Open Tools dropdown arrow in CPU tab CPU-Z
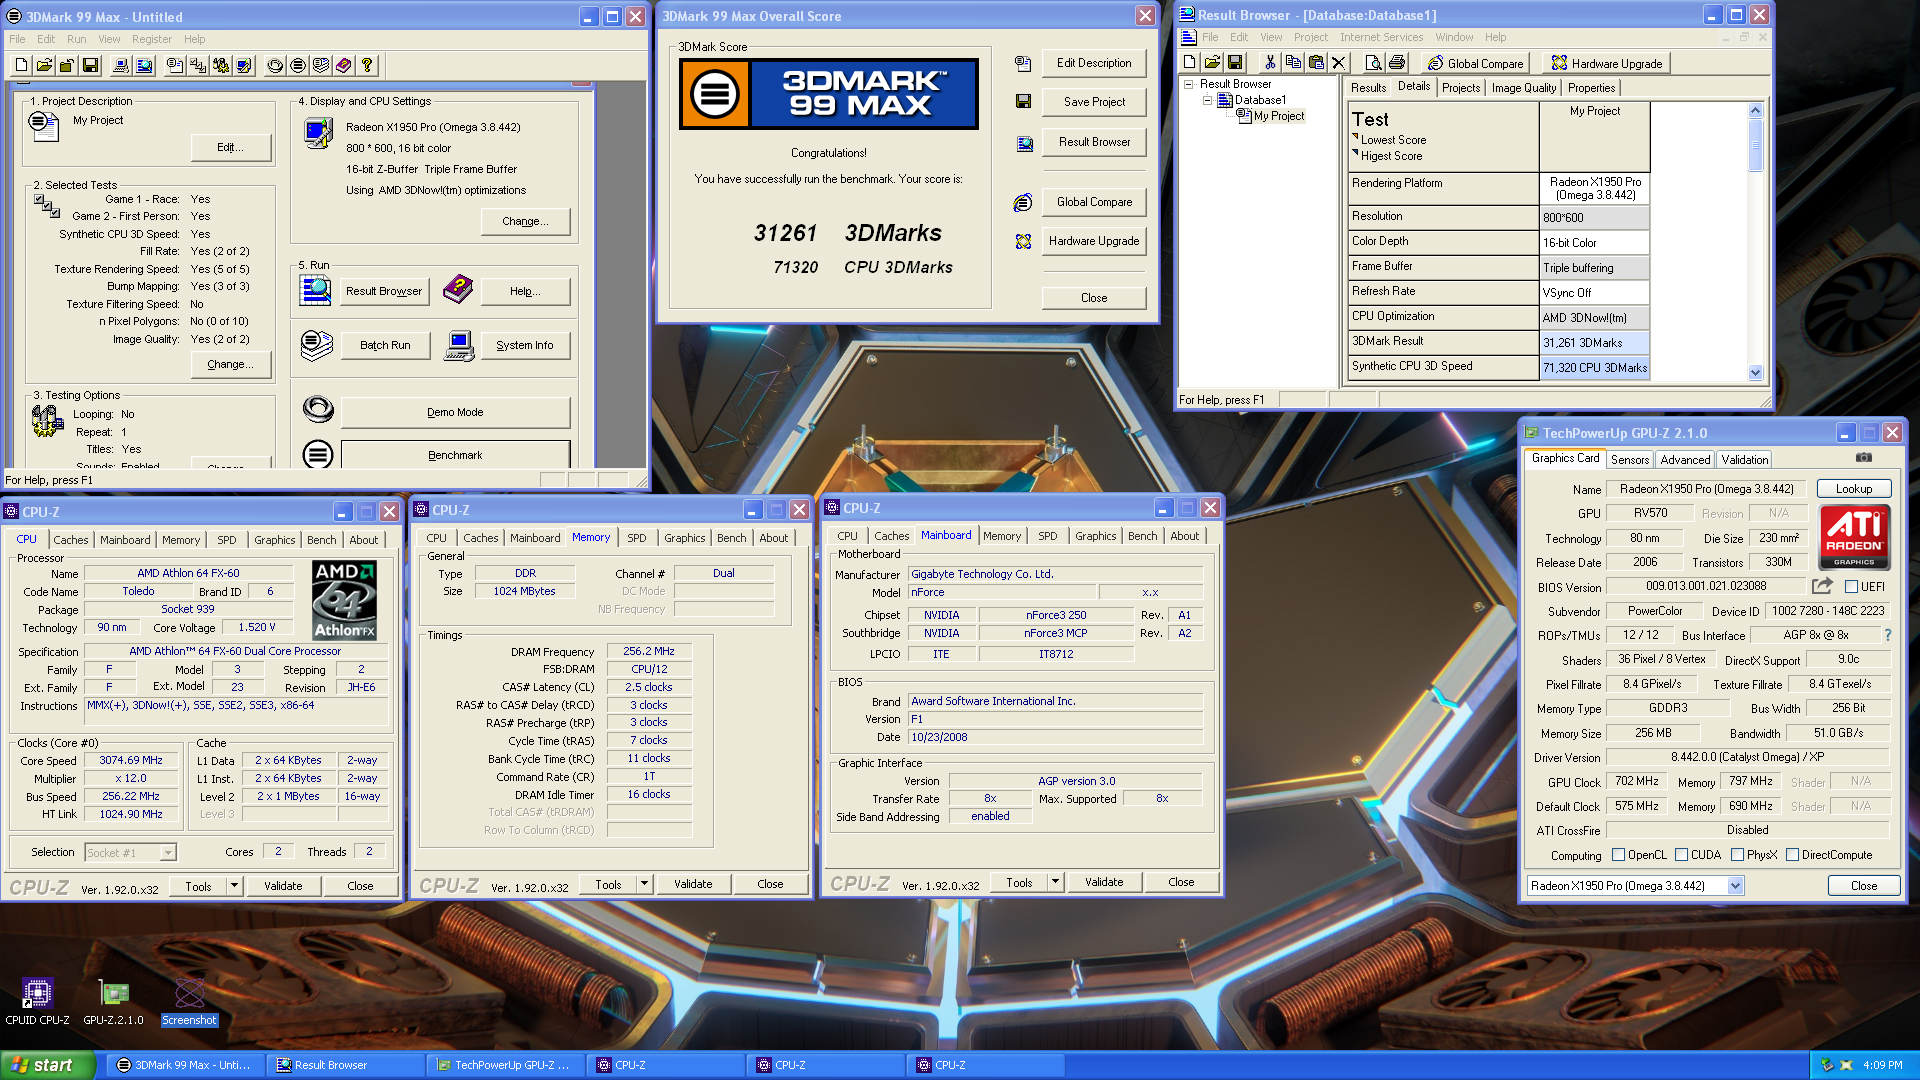Image resolution: width=1920 pixels, height=1080 pixels. (x=234, y=886)
